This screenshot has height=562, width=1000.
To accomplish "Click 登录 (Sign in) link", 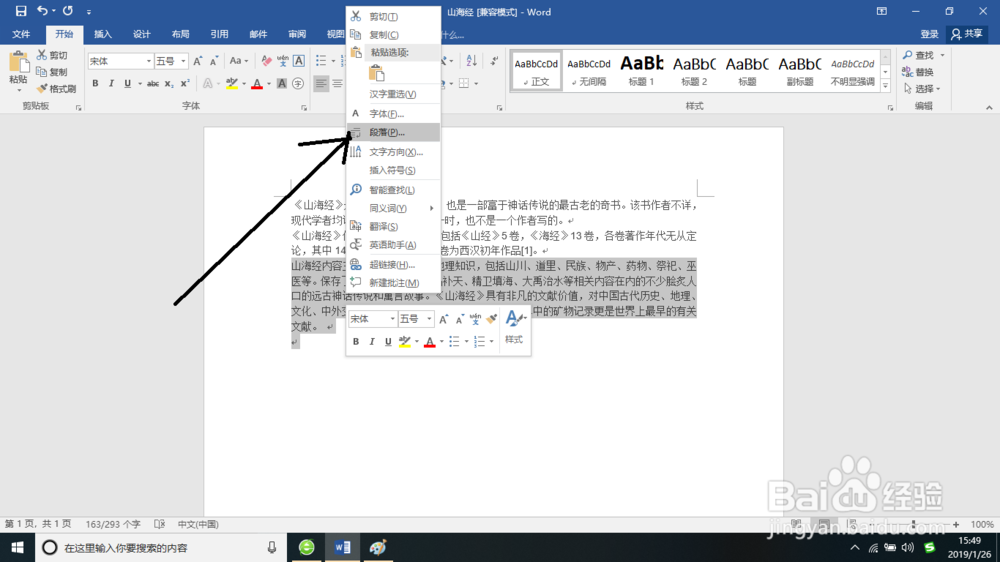I will coord(929,34).
